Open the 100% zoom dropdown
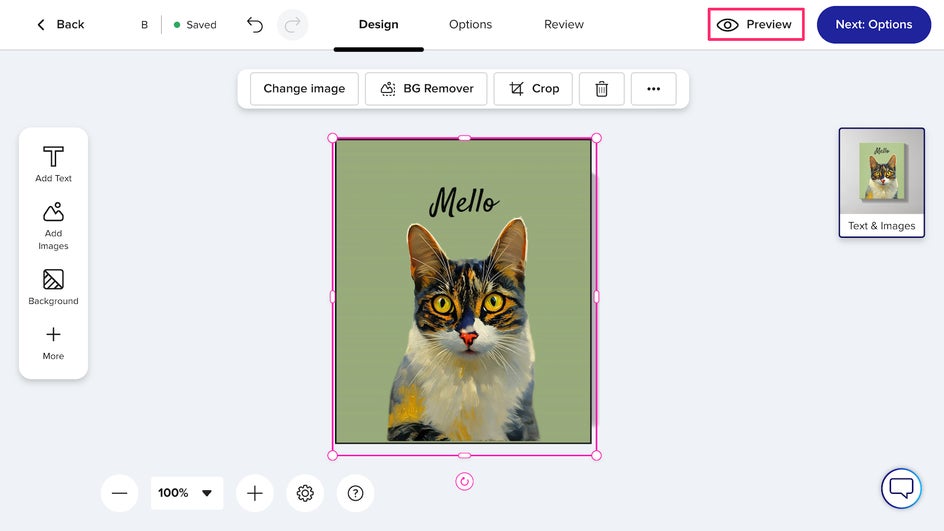Viewport: 944px width, 531px height. [187, 493]
